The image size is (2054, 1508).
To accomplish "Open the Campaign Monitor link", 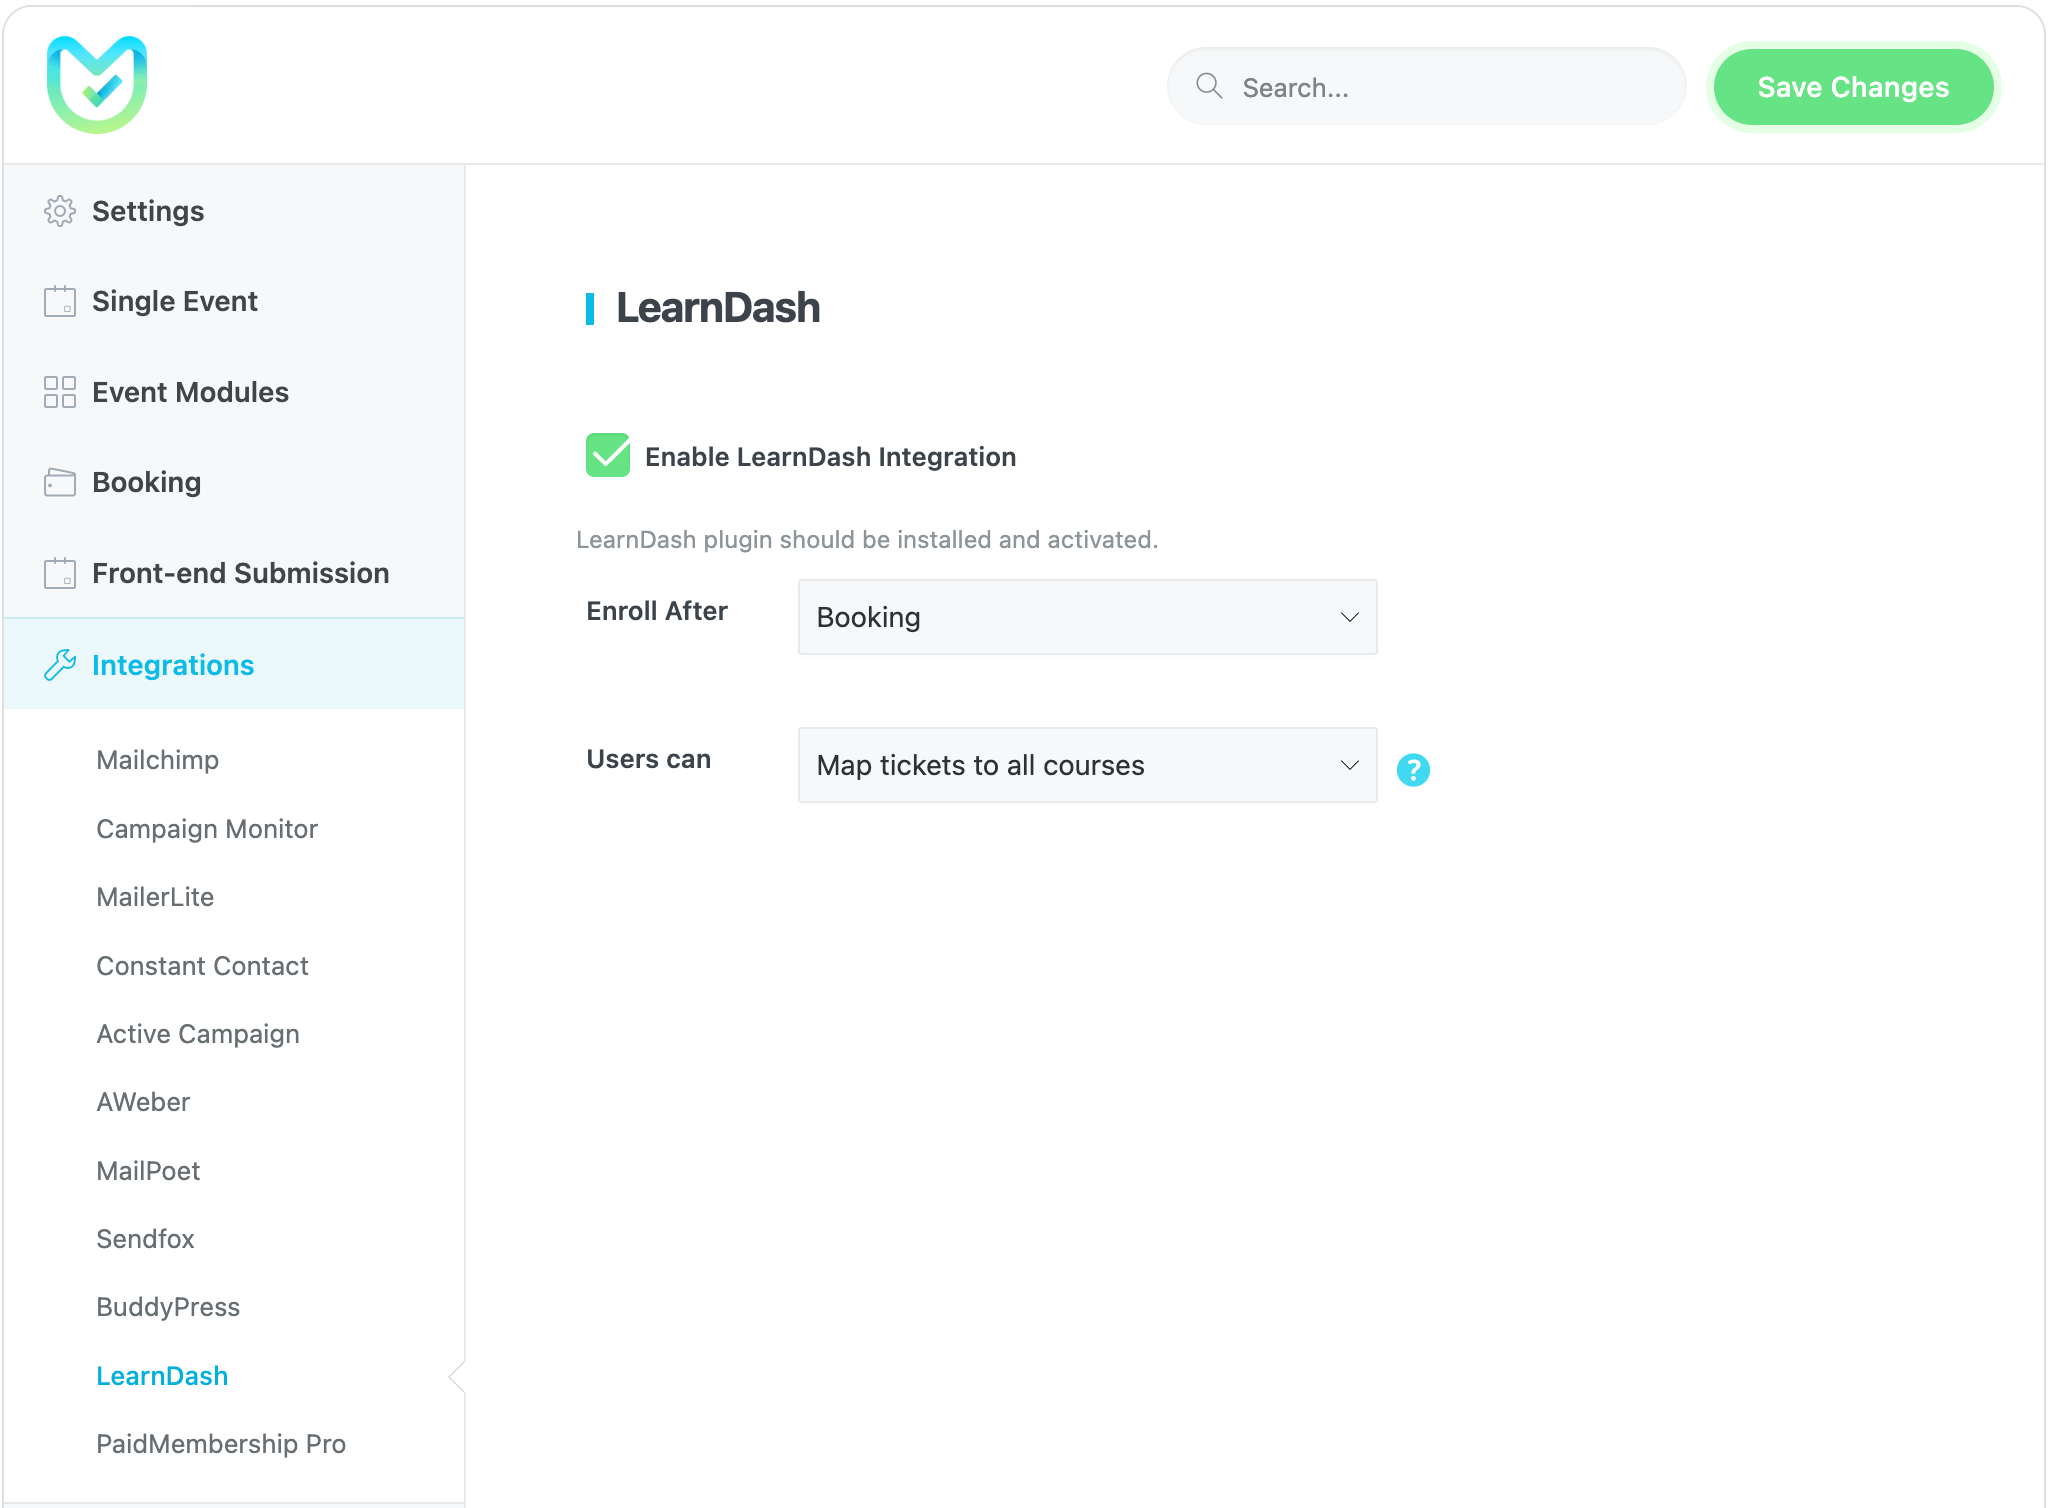I will pyautogui.click(x=206, y=829).
